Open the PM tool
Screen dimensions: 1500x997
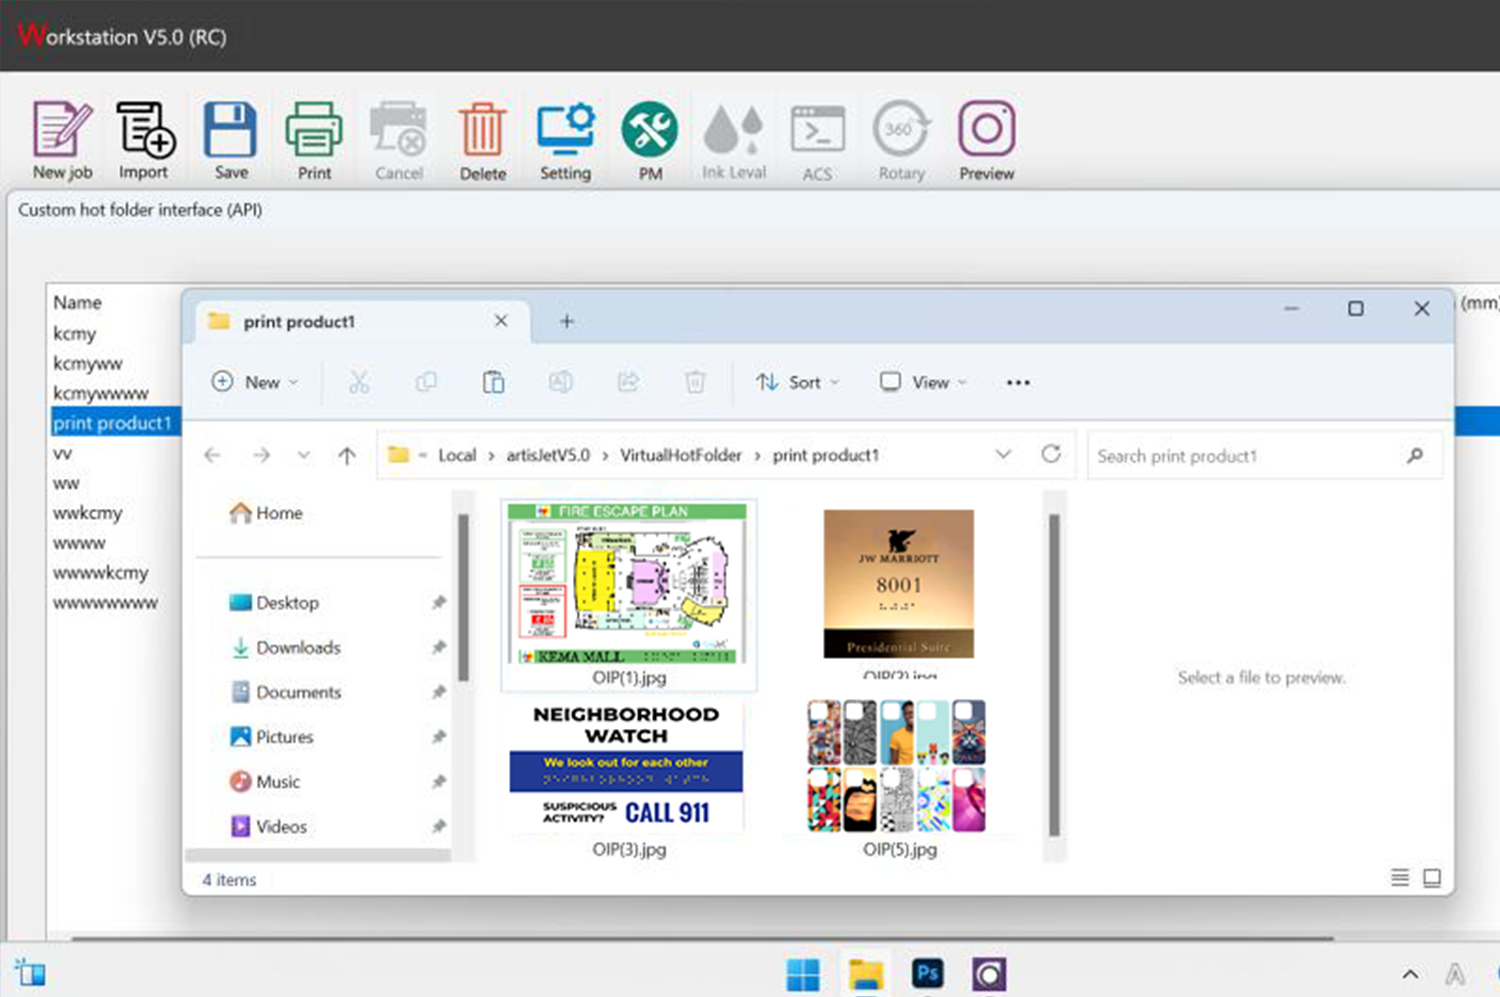click(x=649, y=138)
